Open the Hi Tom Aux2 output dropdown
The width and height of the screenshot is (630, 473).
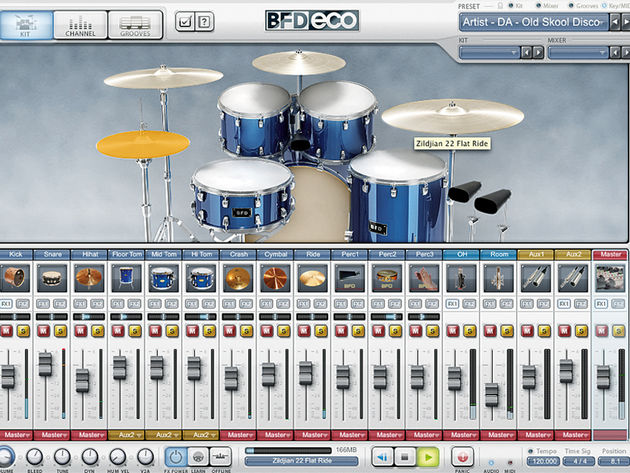point(201,435)
